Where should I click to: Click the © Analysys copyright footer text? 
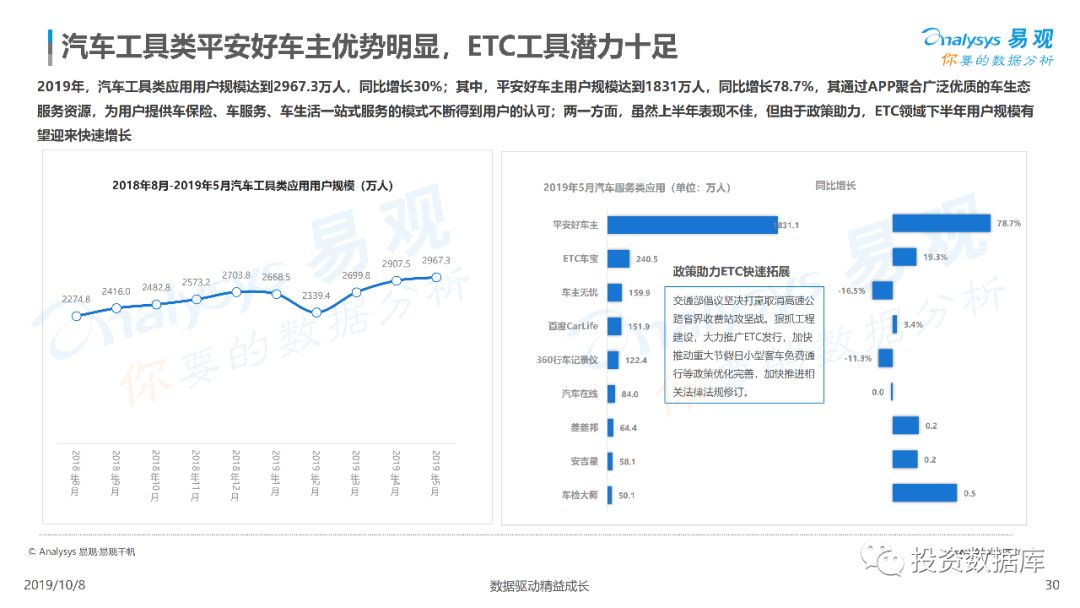coord(81,552)
